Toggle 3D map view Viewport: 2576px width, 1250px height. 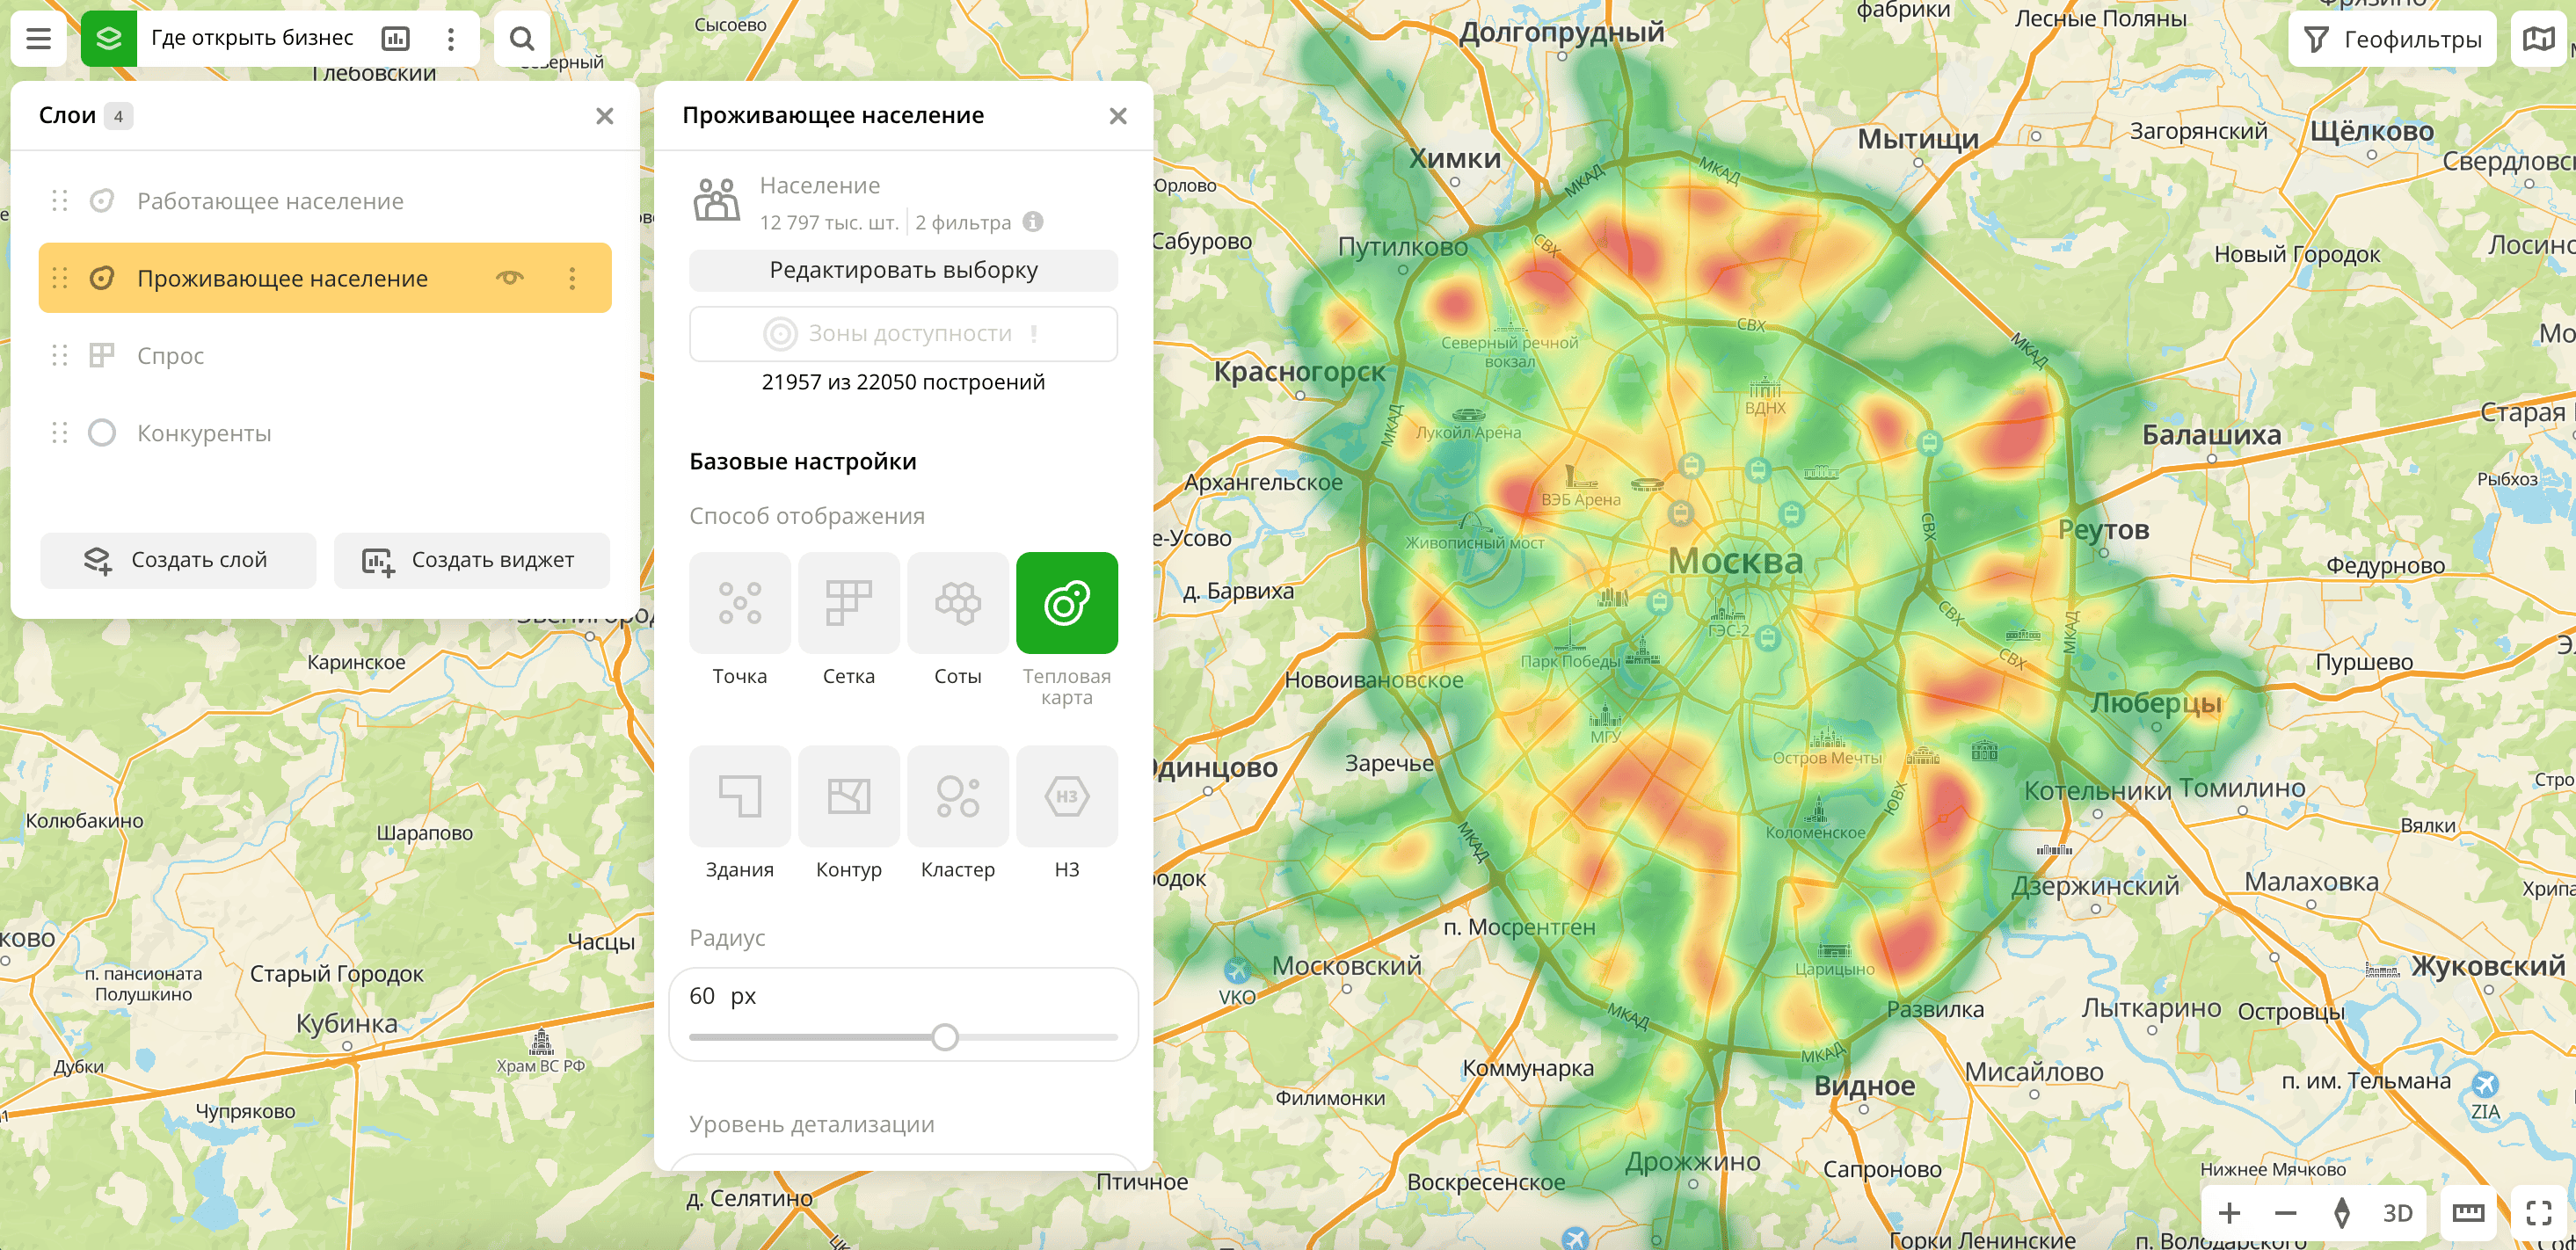(2397, 1213)
